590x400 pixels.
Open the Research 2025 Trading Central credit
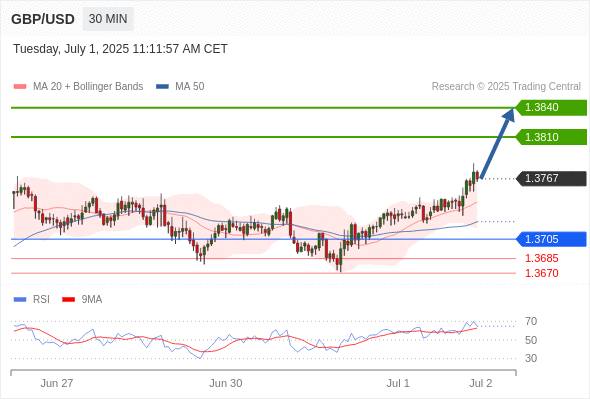[506, 87]
